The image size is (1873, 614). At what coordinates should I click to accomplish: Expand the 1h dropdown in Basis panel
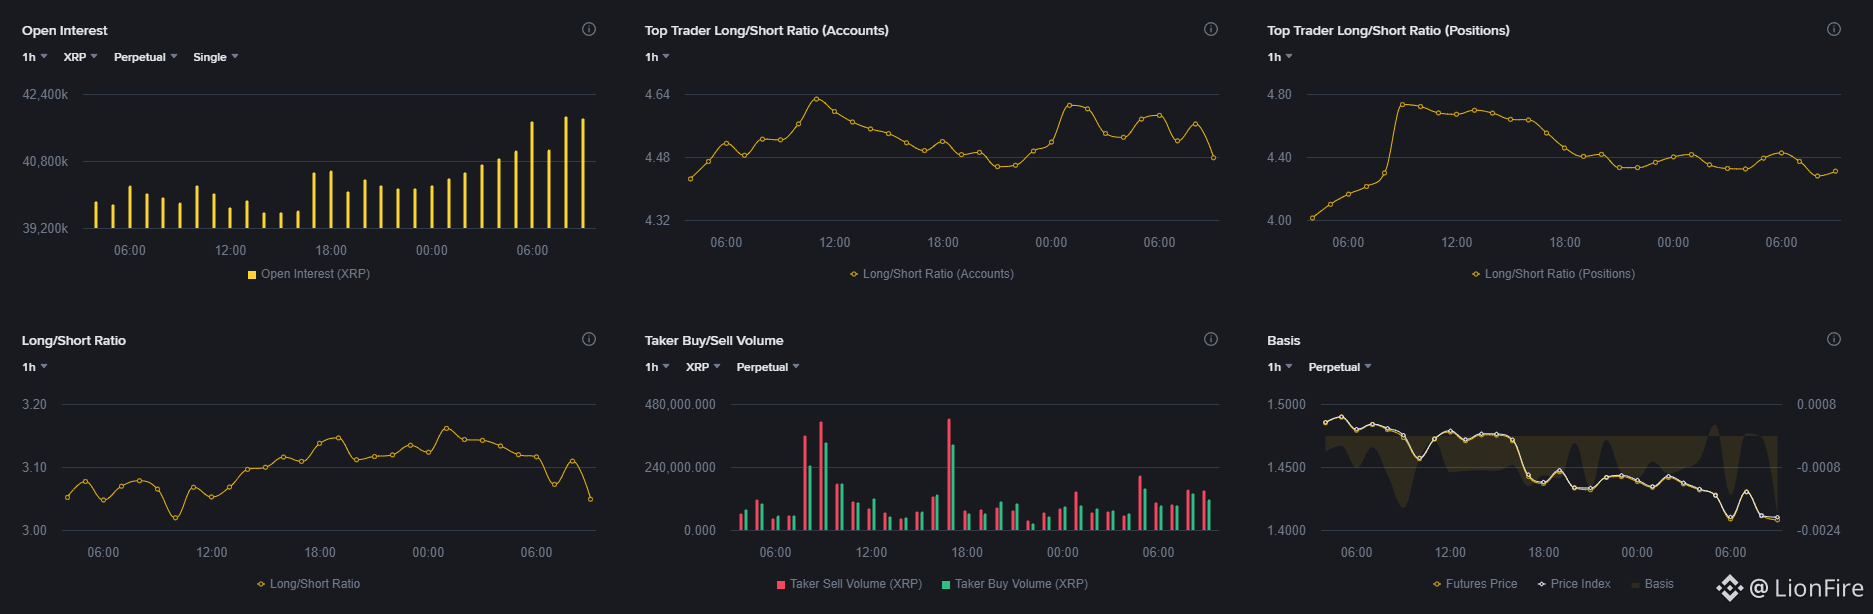click(x=1280, y=367)
